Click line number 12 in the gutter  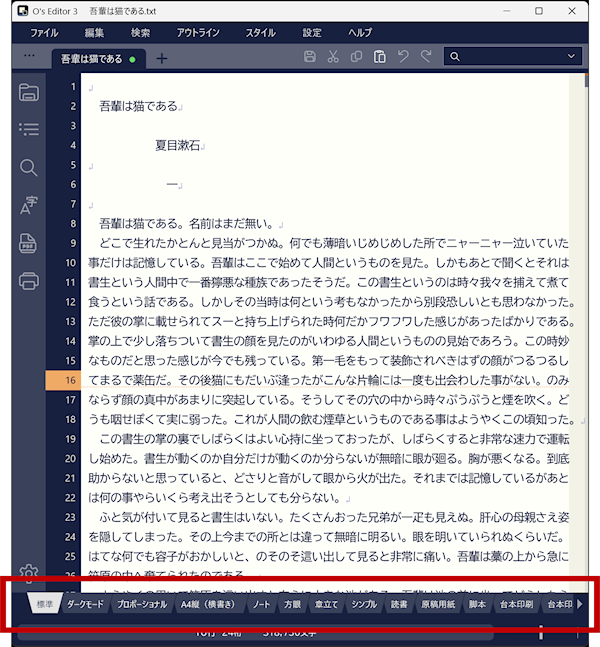tap(71, 302)
